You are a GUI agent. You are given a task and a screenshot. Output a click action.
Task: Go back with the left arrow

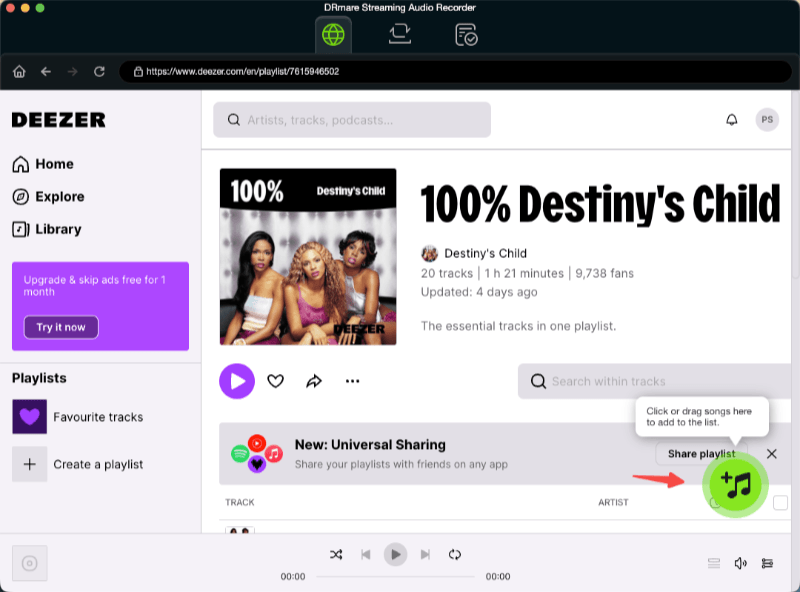pos(46,71)
